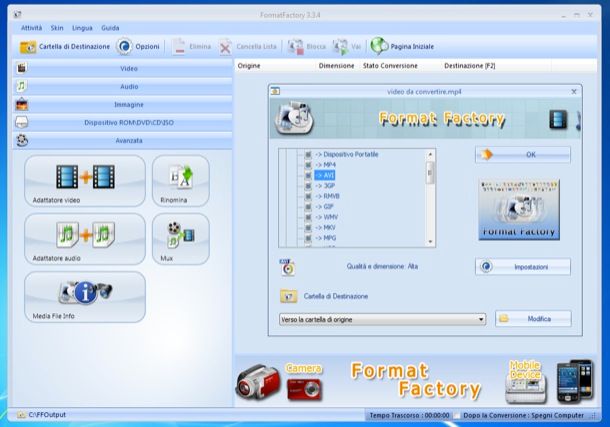Screen dimensions: 610x427
Task: Click the Elimina toolbar button
Action: pos(191,47)
